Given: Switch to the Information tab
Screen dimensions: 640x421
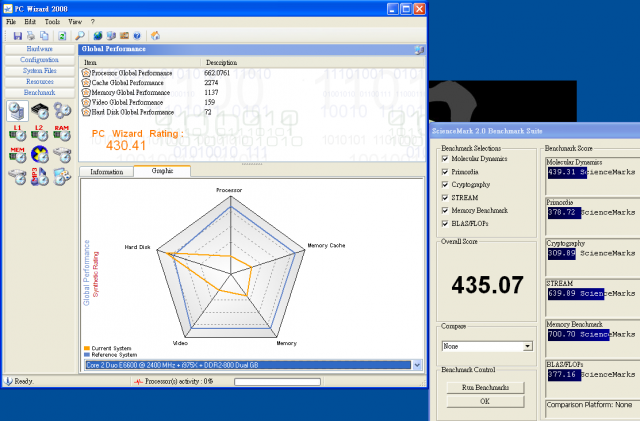Looking at the screenshot, I should coord(107,172).
